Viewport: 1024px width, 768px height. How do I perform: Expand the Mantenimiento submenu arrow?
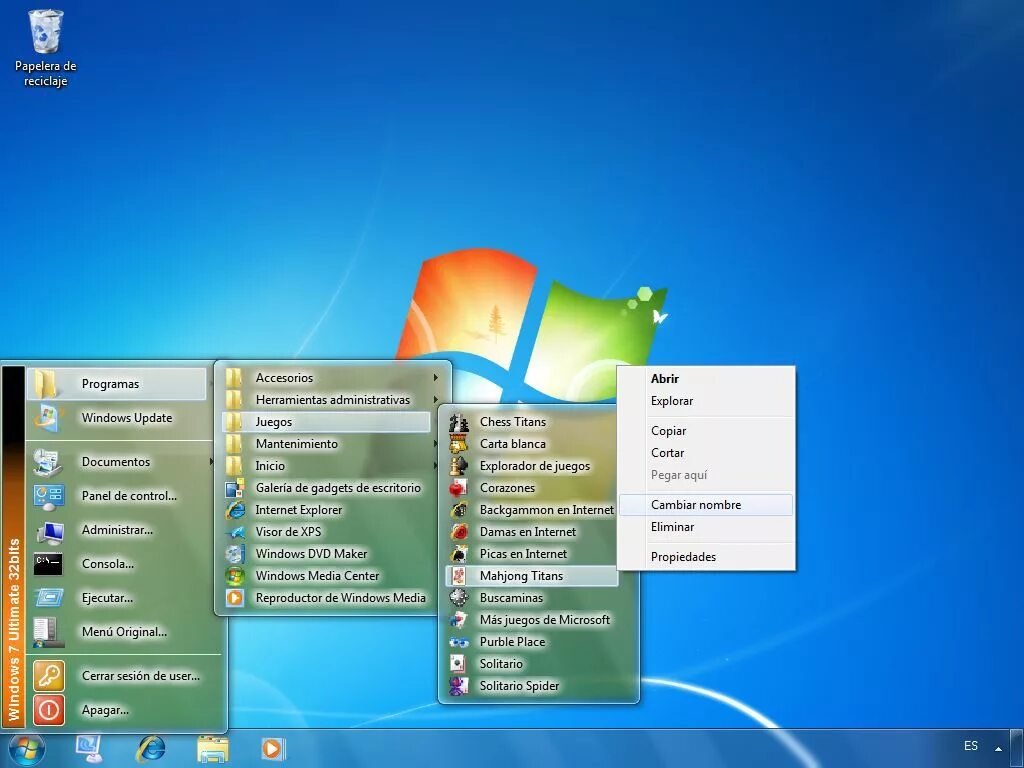point(436,444)
